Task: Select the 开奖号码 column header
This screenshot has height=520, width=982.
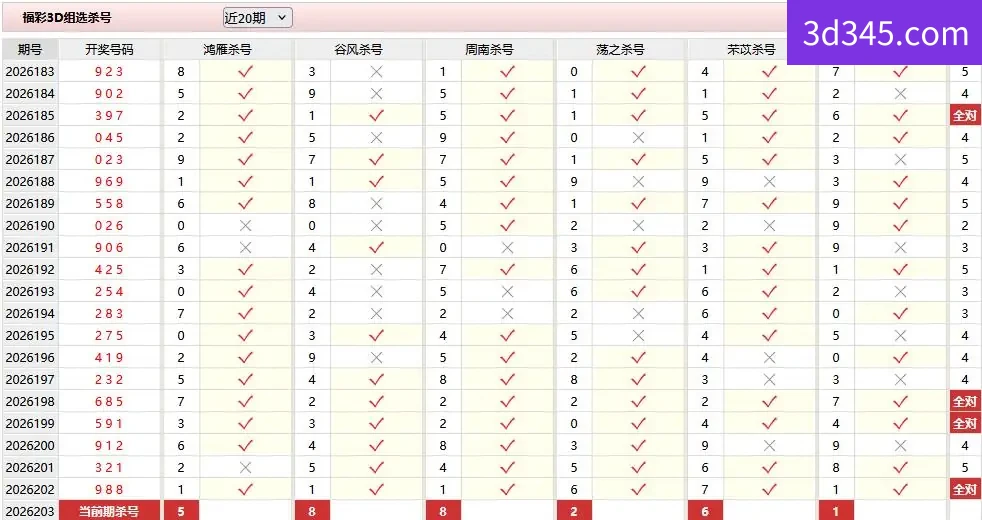Action: 110,49
